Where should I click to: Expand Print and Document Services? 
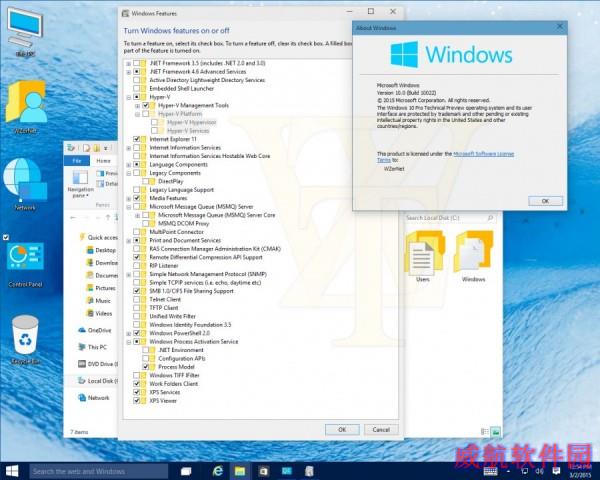[129, 240]
